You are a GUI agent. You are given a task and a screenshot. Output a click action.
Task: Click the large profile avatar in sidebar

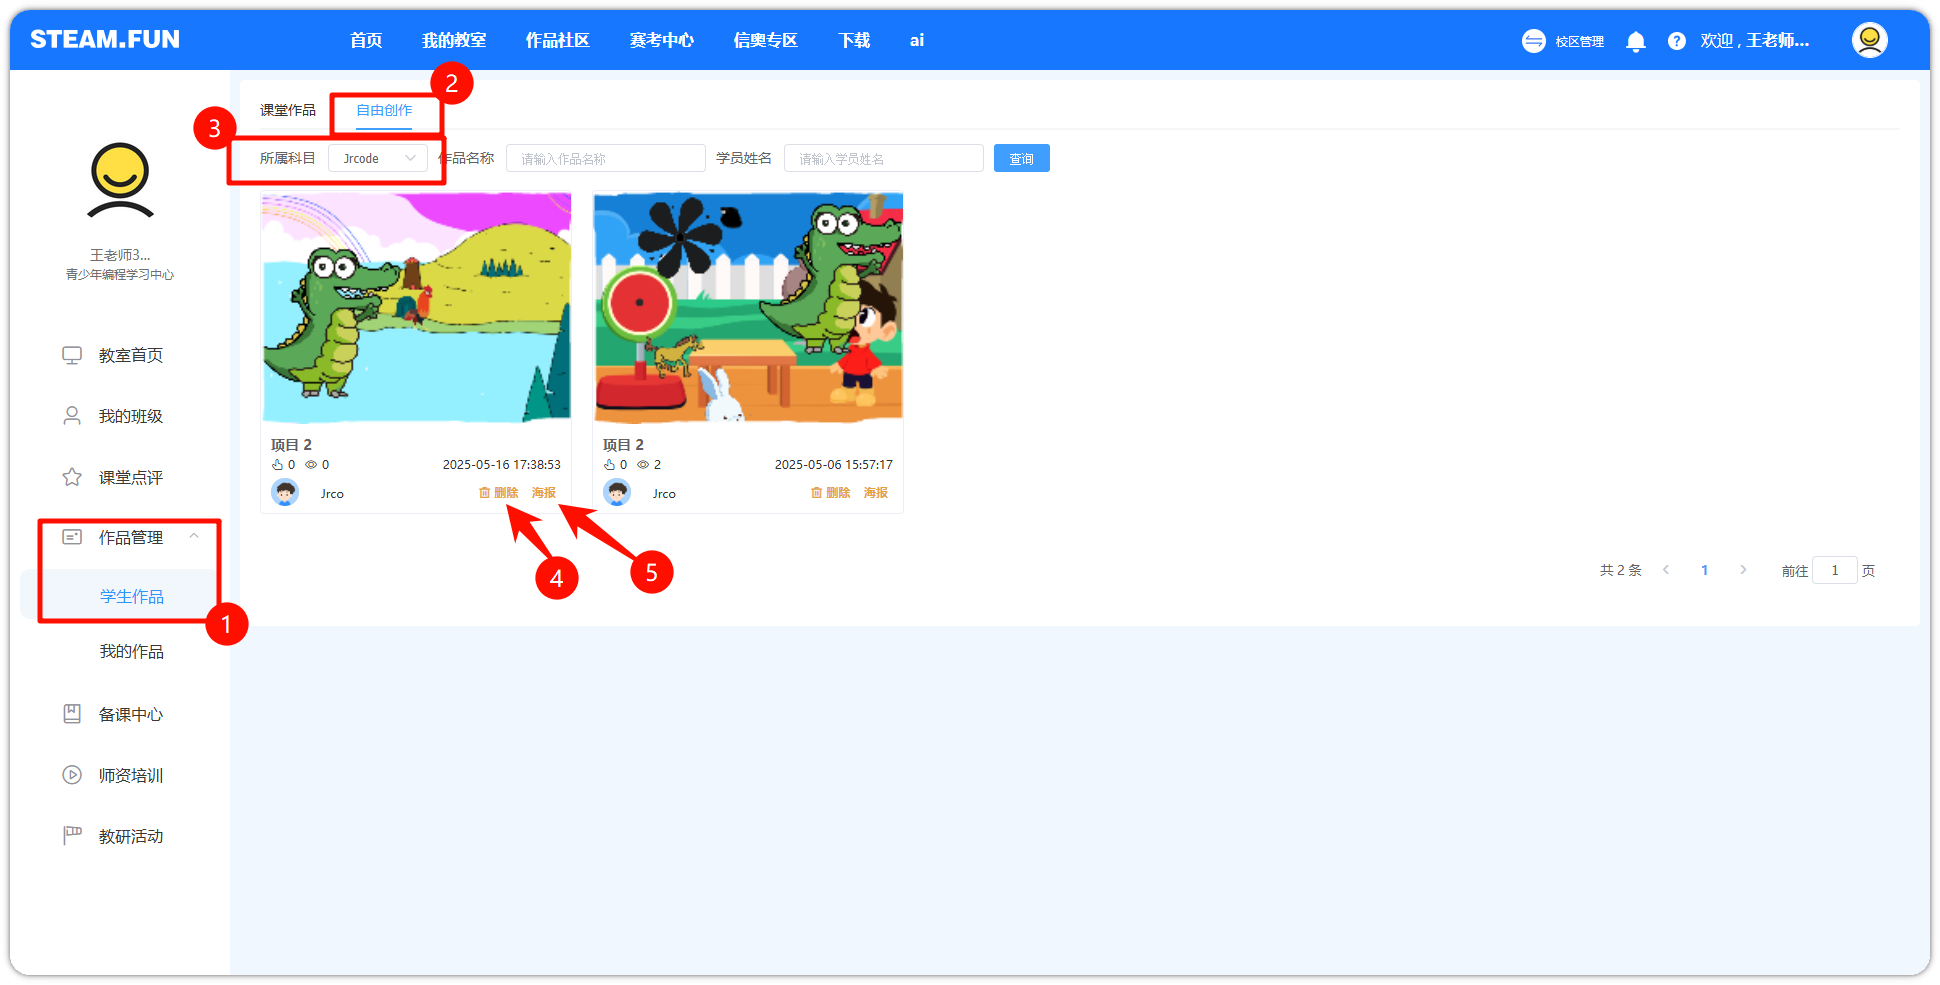pyautogui.click(x=120, y=180)
